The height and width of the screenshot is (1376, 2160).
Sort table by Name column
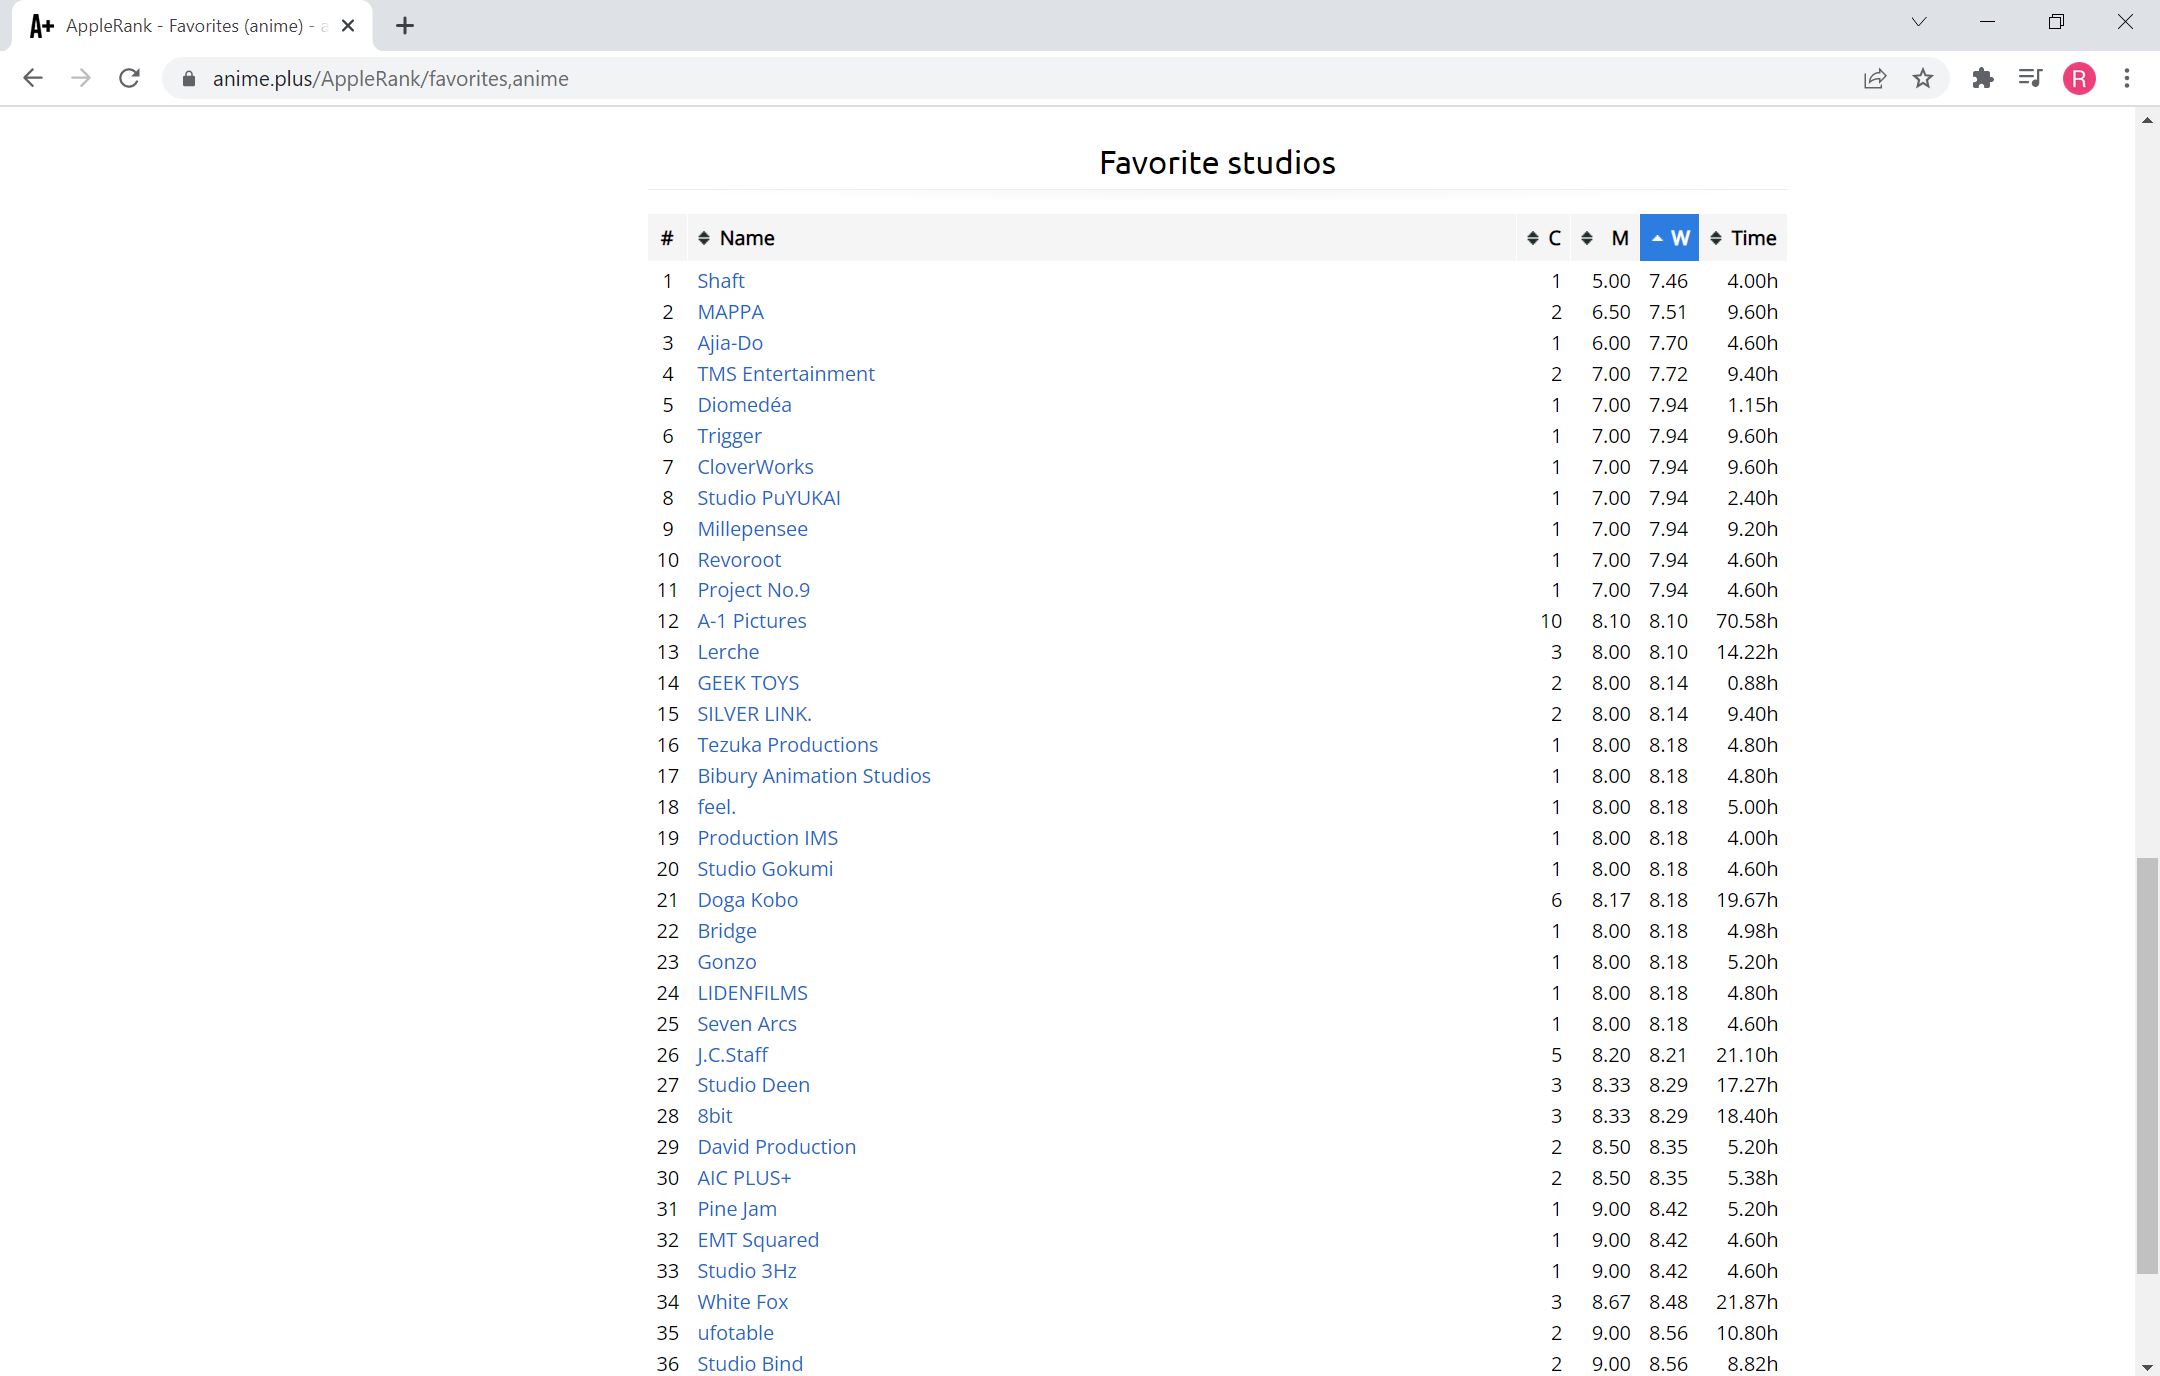click(746, 238)
